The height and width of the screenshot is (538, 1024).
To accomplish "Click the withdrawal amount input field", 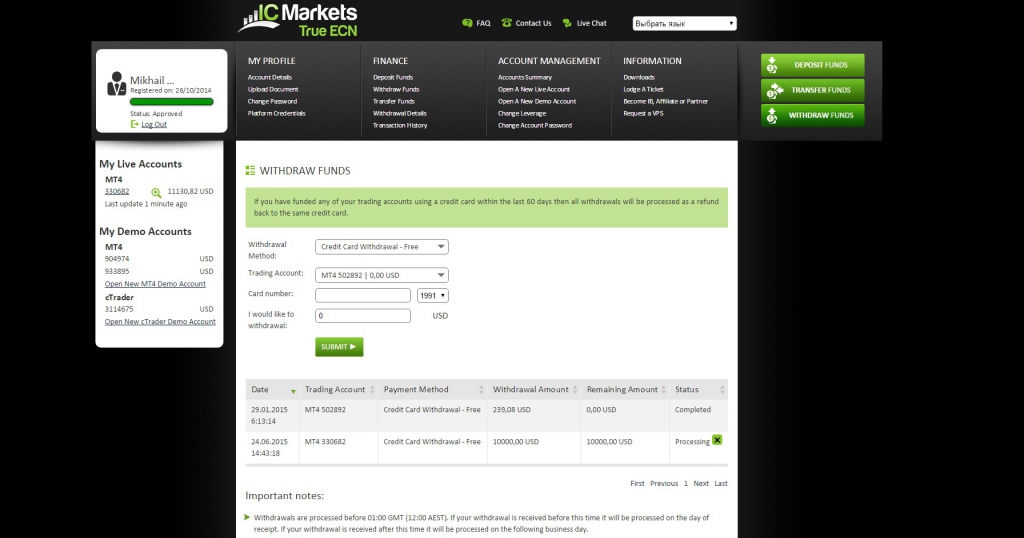I will tap(363, 315).
